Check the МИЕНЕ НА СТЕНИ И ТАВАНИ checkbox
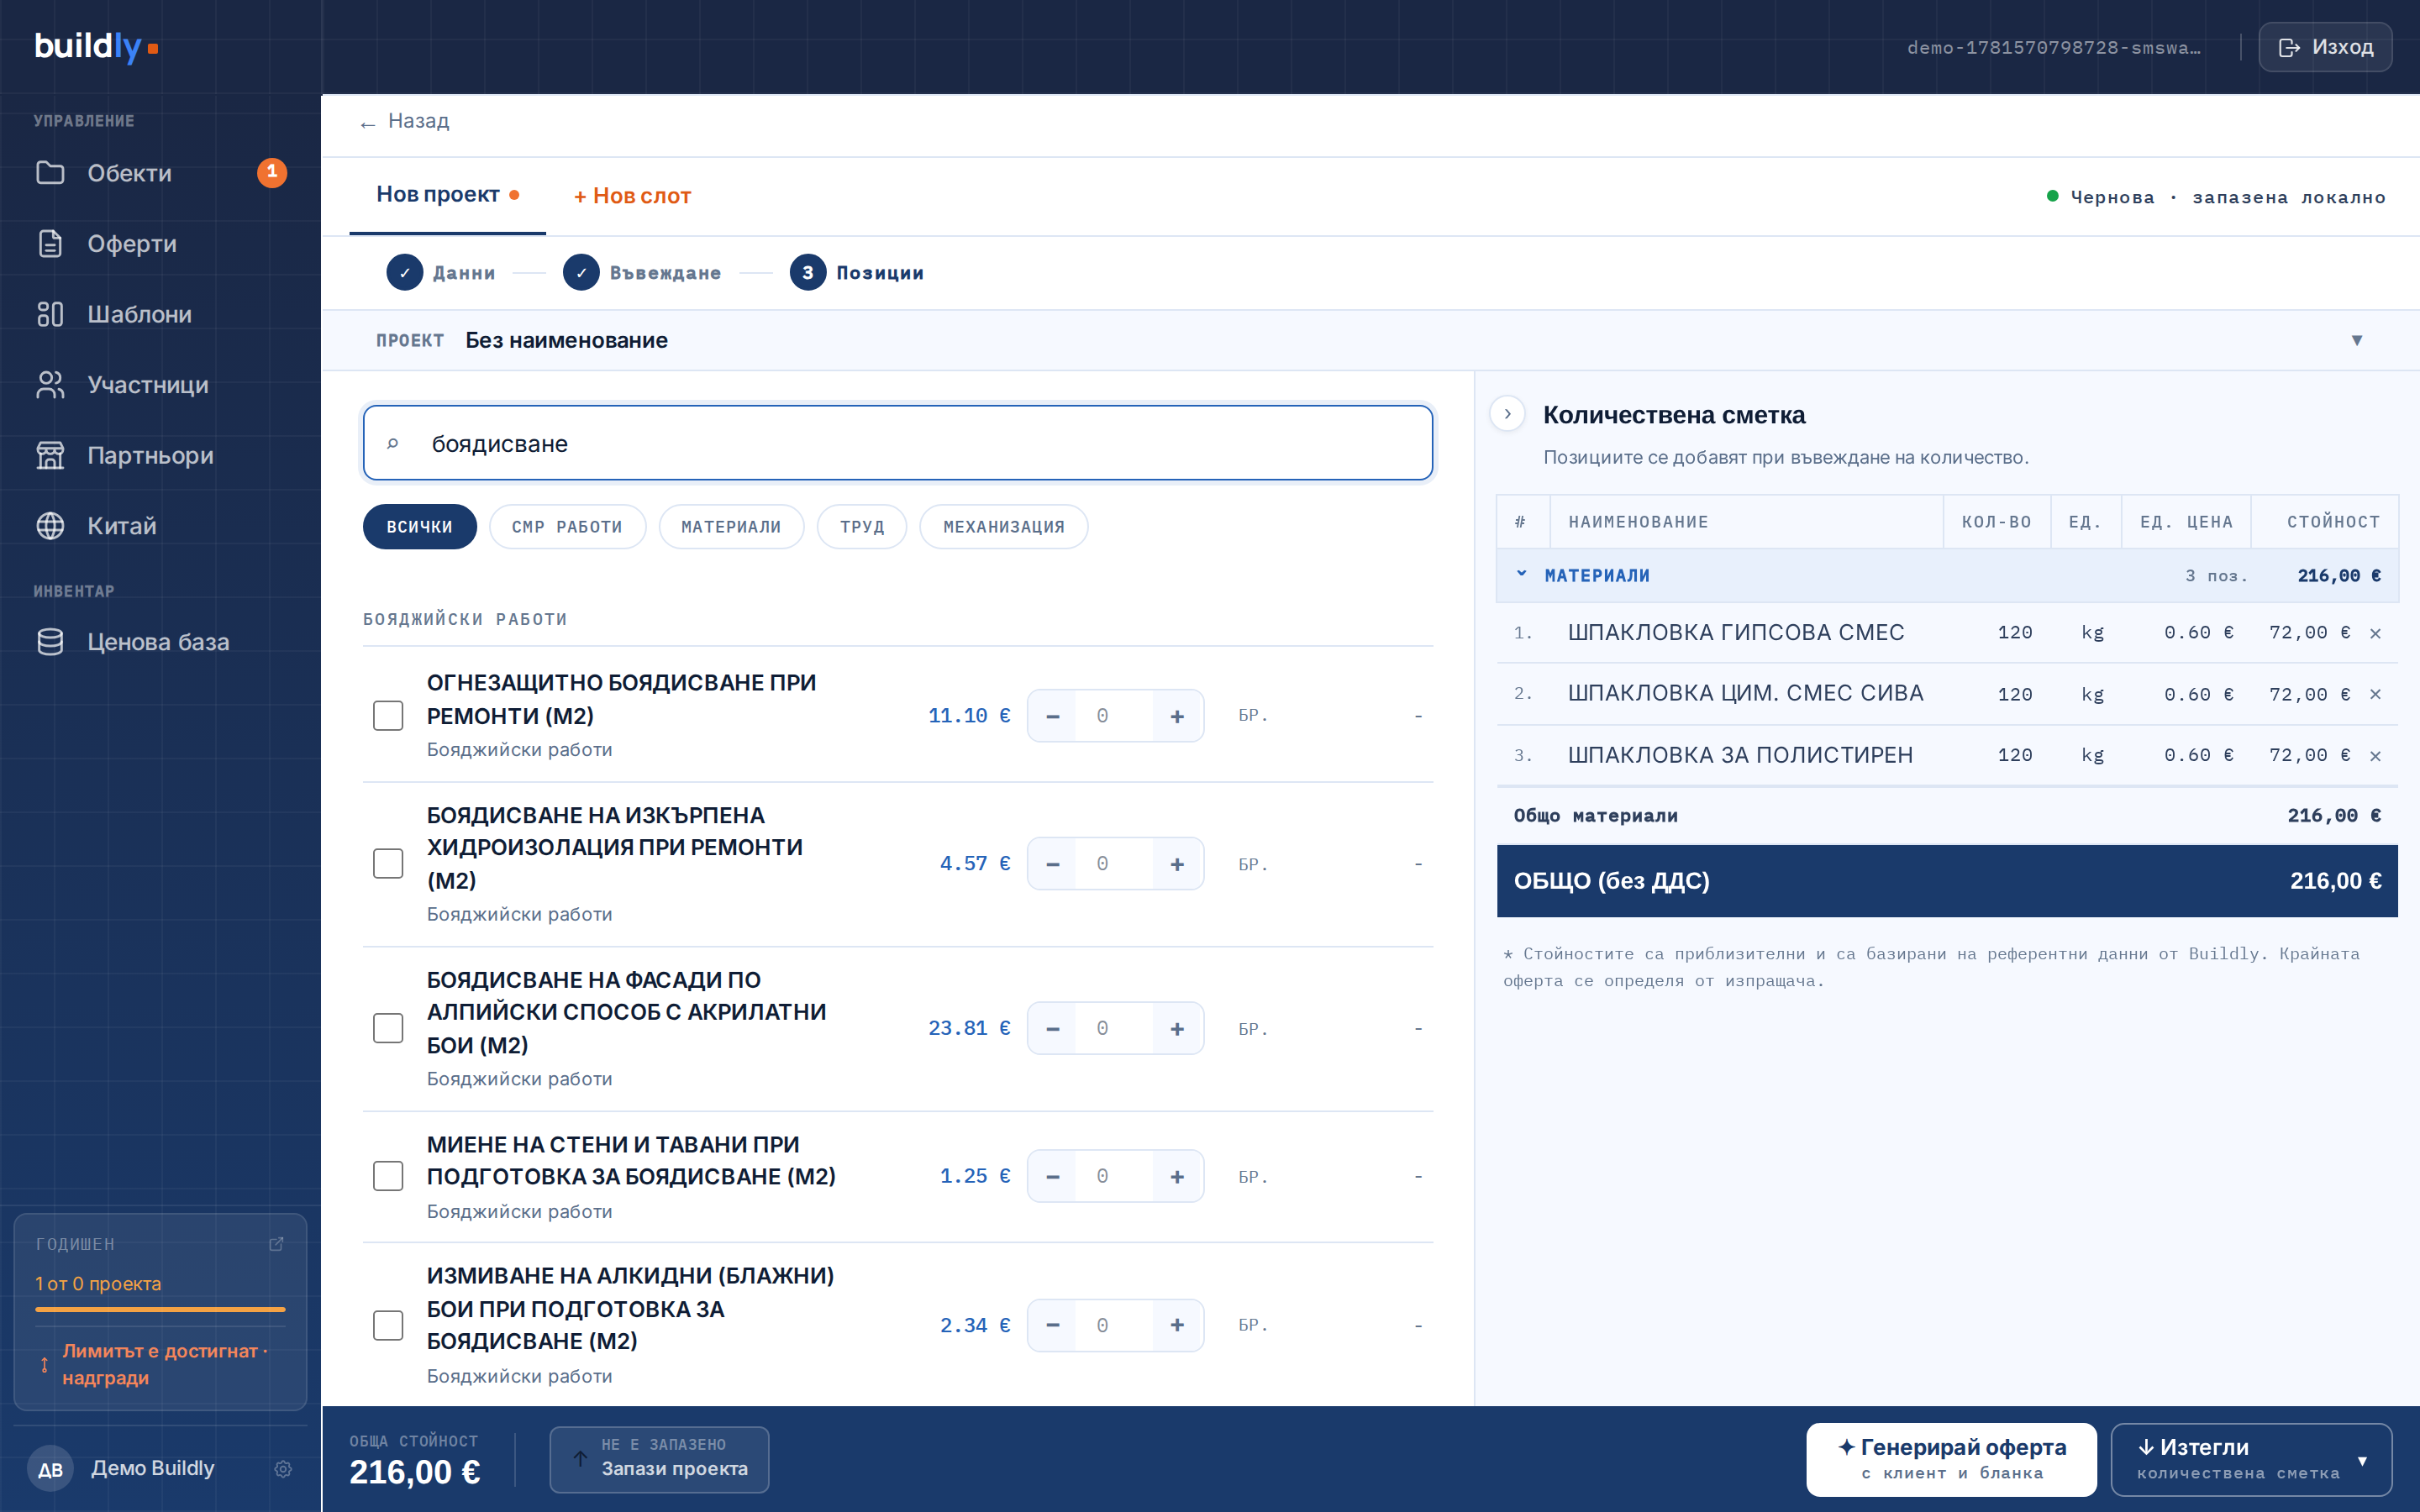 388,1176
